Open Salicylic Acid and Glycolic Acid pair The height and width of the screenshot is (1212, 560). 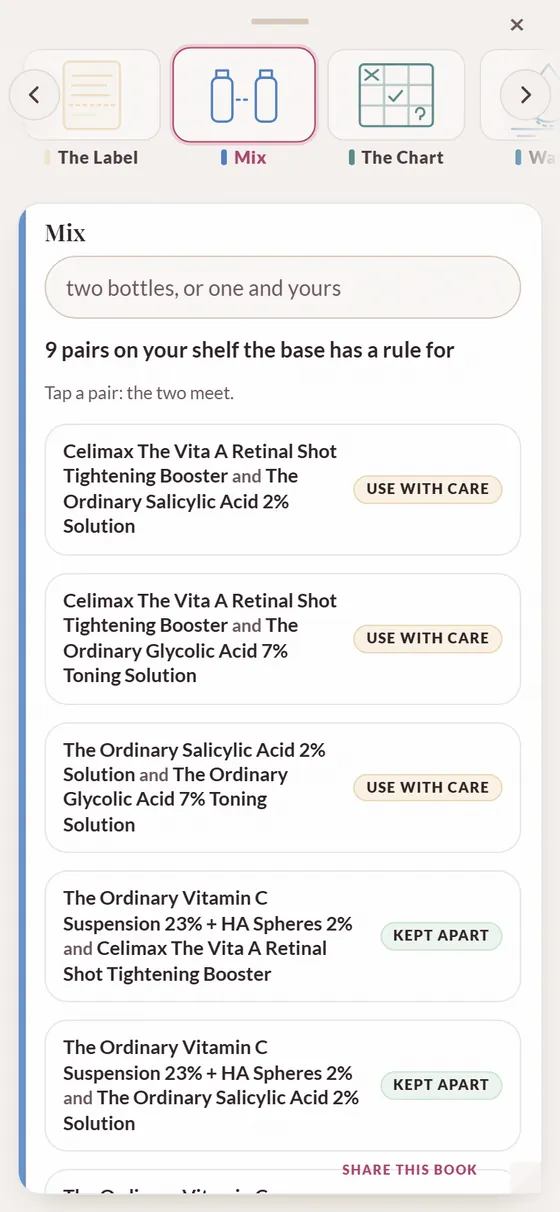pyautogui.click(x=283, y=787)
